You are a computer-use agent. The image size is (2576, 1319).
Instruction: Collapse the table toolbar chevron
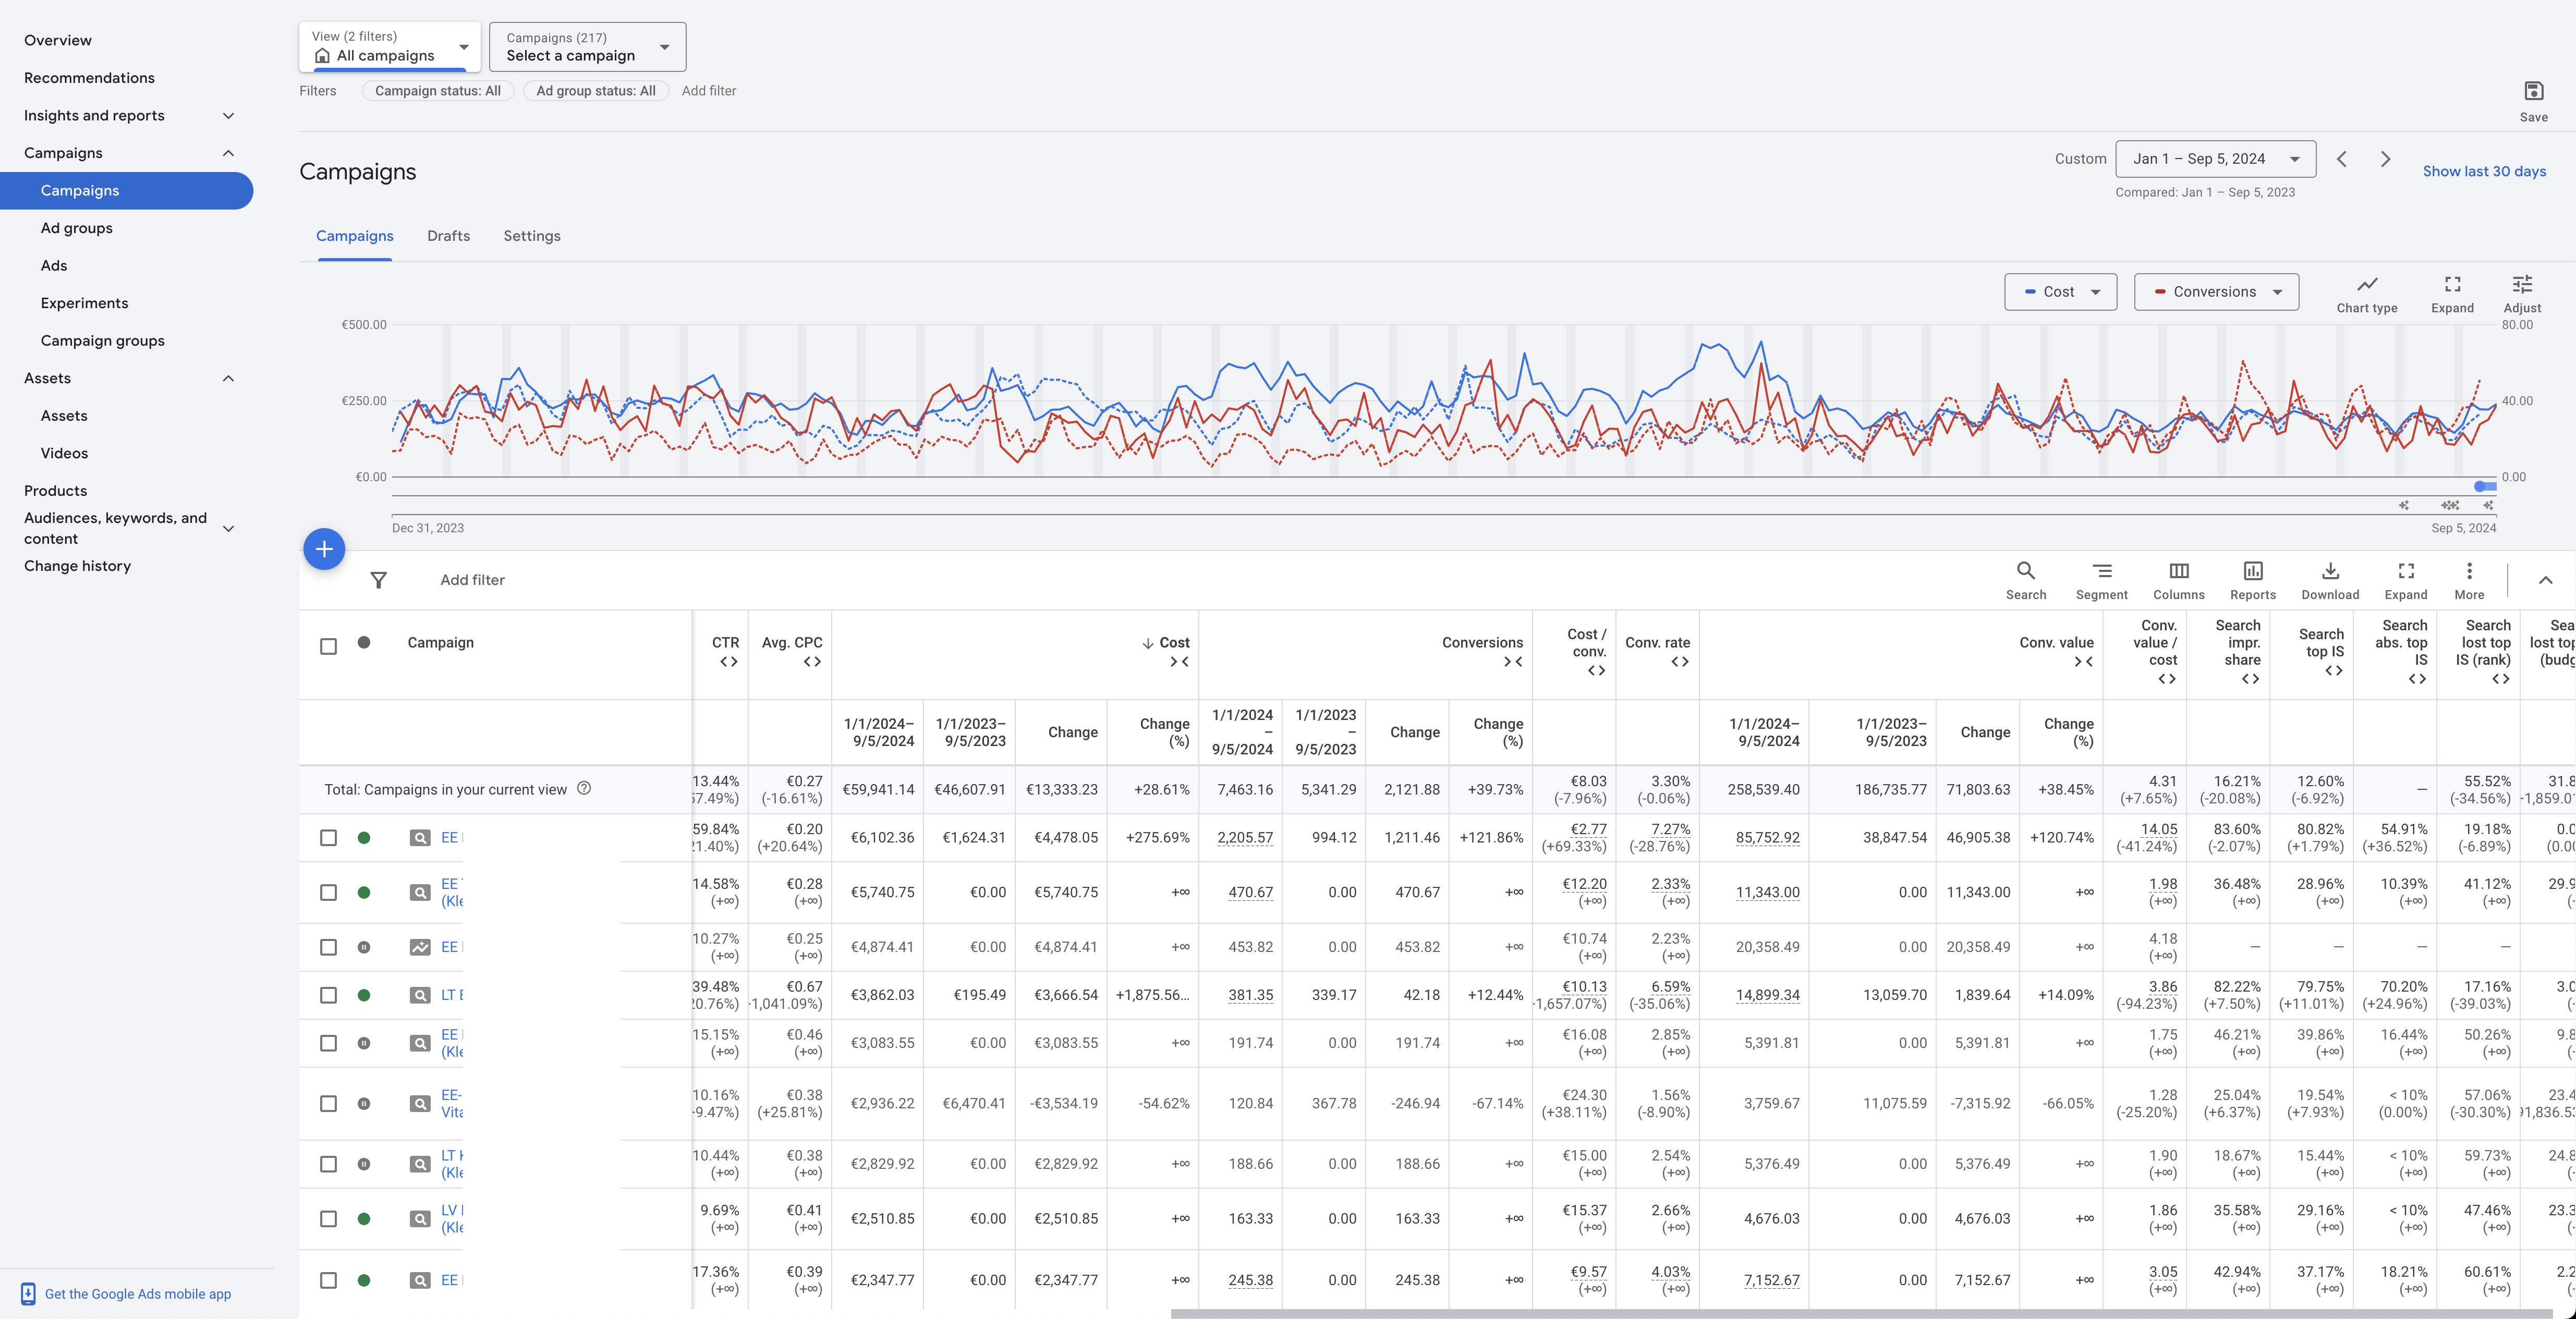click(2545, 580)
